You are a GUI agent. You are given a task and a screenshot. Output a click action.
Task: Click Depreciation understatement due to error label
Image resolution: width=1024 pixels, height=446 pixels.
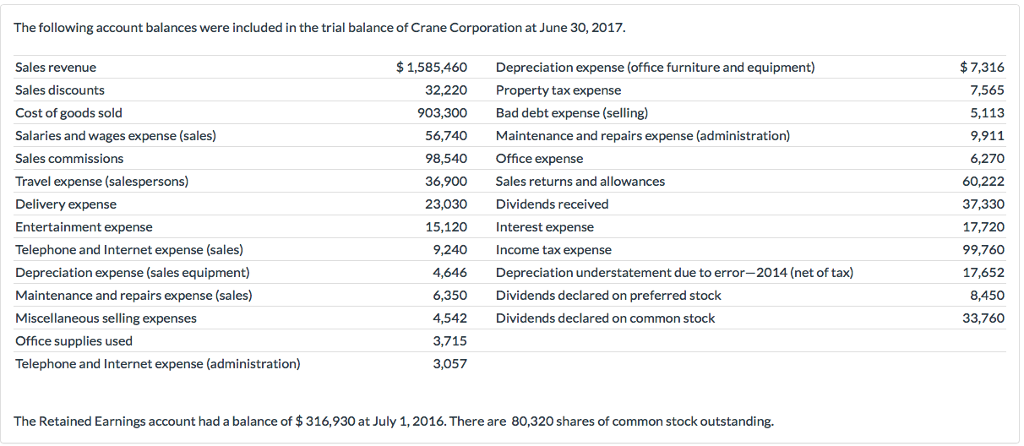point(674,272)
